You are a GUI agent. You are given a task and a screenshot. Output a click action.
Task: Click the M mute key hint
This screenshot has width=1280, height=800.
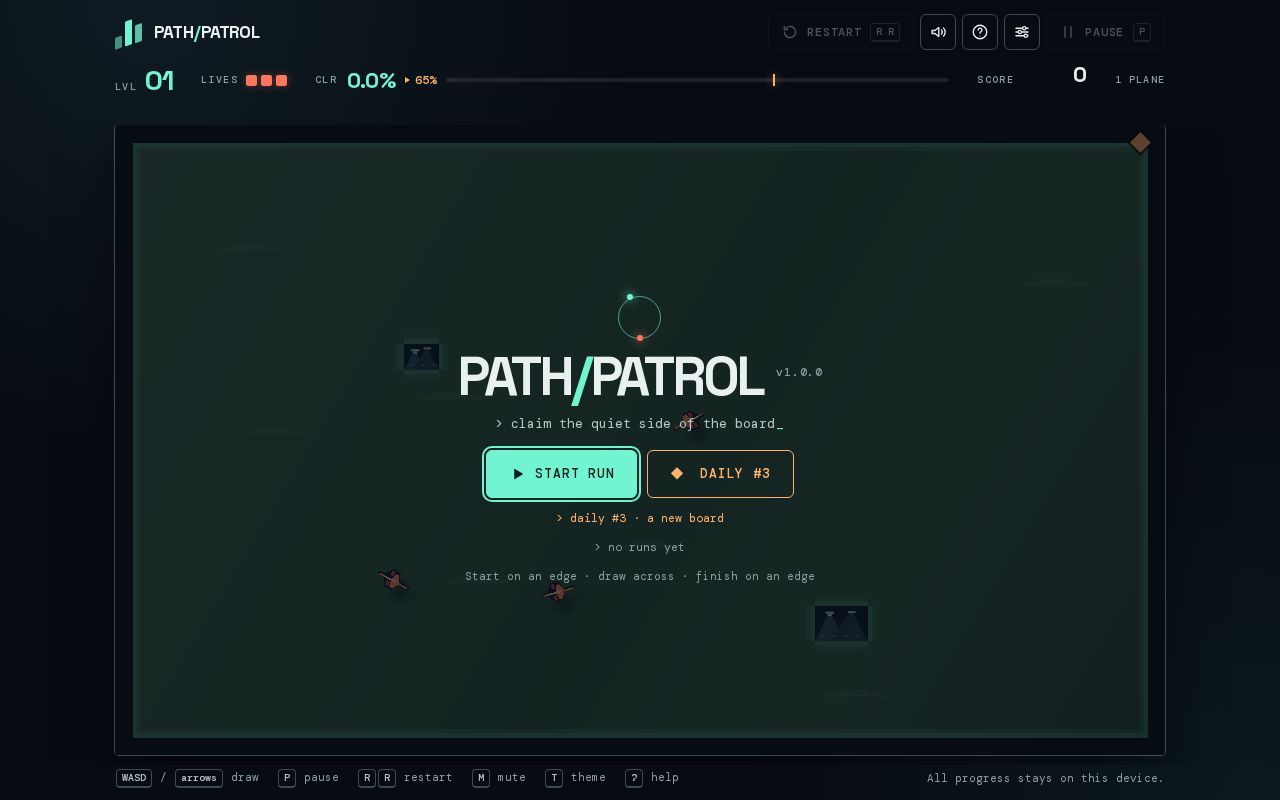tap(481, 778)
